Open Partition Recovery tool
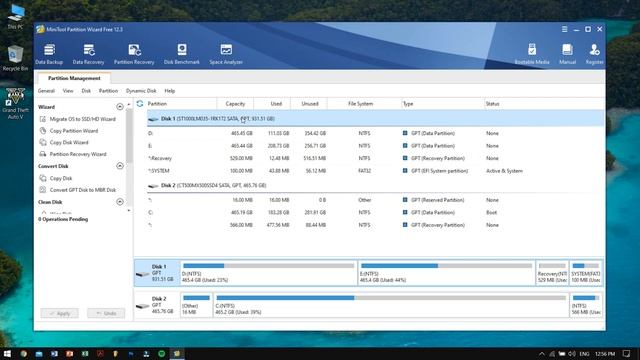640x360 pixels. point(134,54)
